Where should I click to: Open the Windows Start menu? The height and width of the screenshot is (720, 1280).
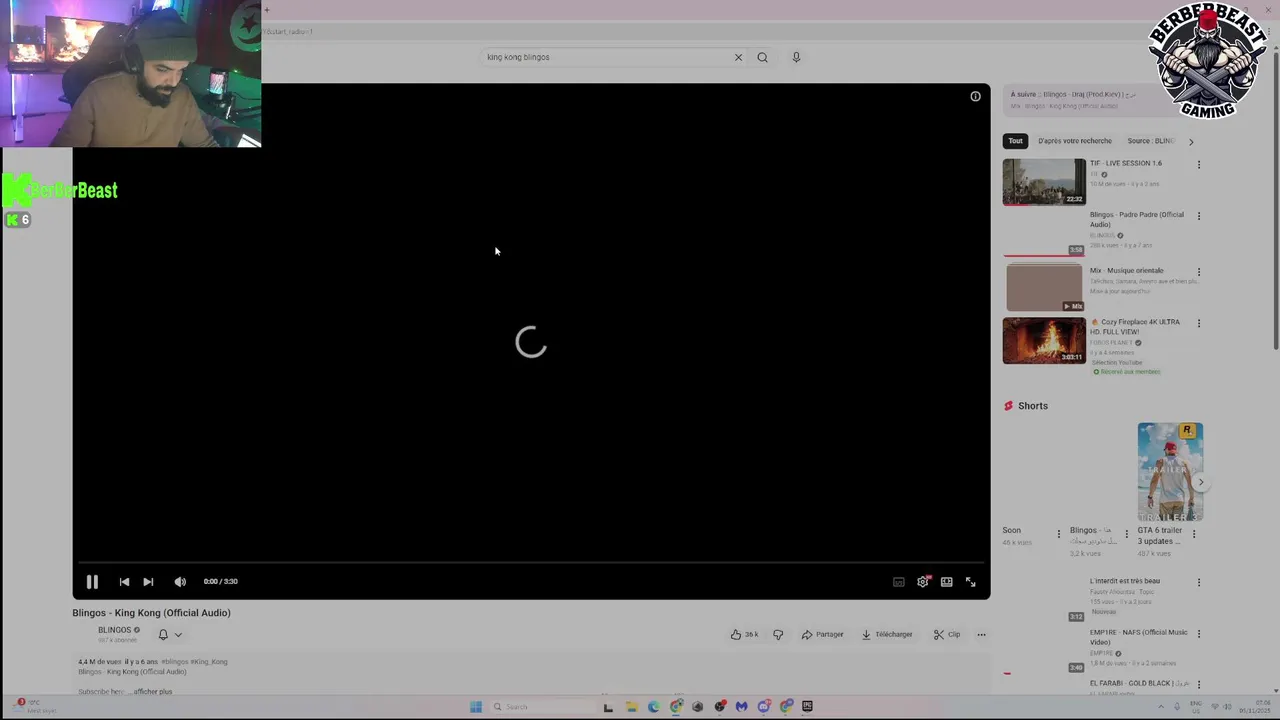(x=476, y=707)
